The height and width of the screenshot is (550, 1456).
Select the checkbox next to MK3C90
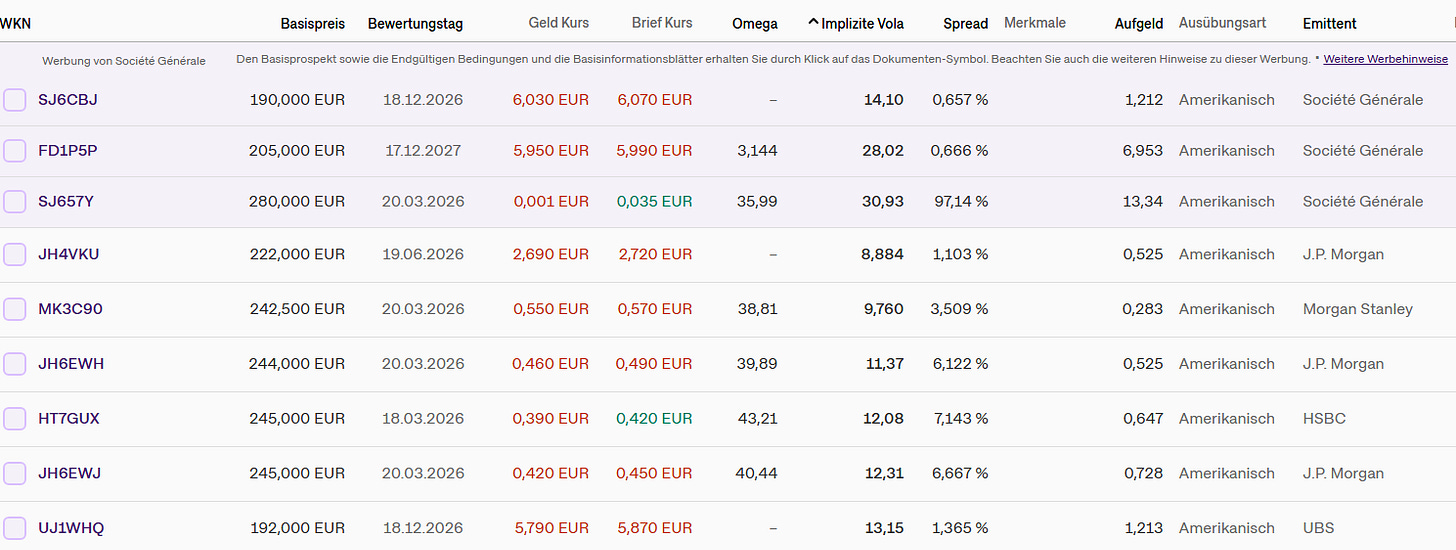click(14, 309)
